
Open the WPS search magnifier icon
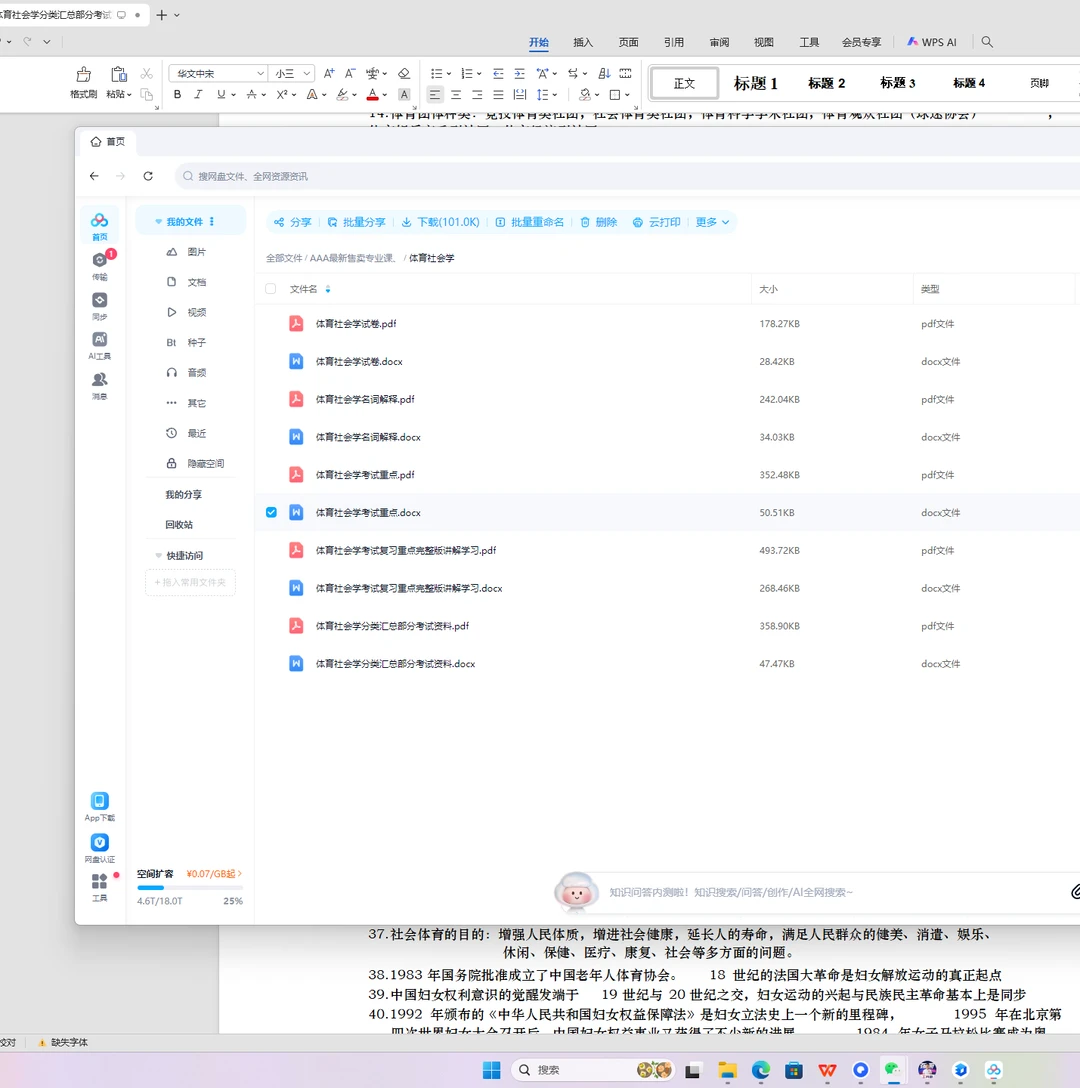(x=987, y=42)
